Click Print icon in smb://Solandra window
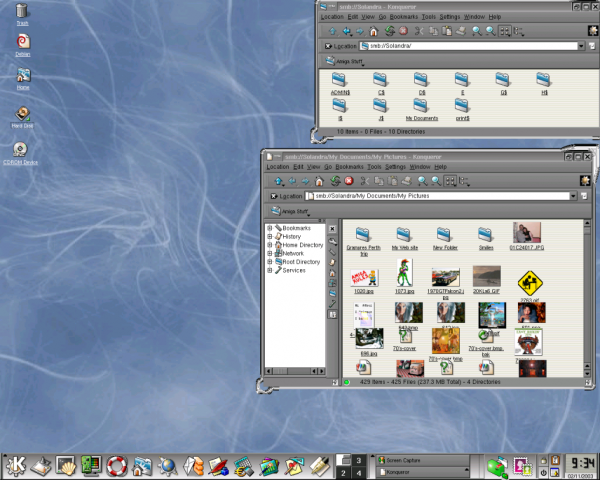 coord(461,31)
